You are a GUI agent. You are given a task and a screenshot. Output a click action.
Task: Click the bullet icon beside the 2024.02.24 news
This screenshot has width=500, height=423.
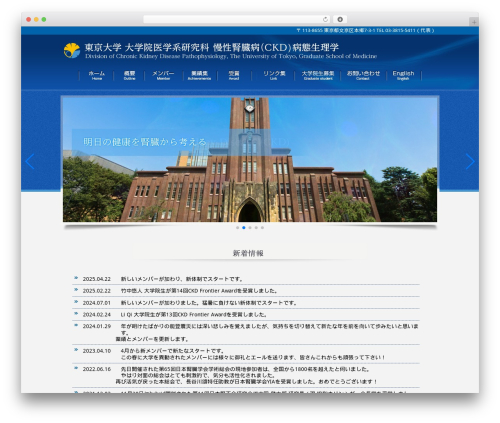(76, 313)
